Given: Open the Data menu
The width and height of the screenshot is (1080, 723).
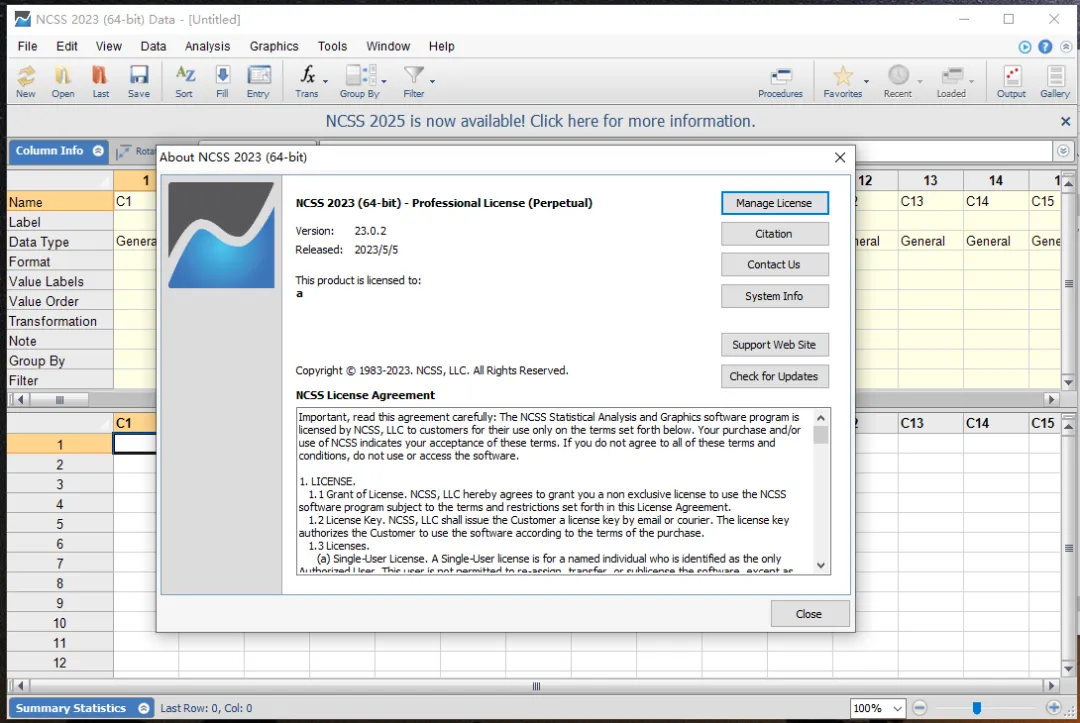Looking at the screenshot, I should point(153,46).
